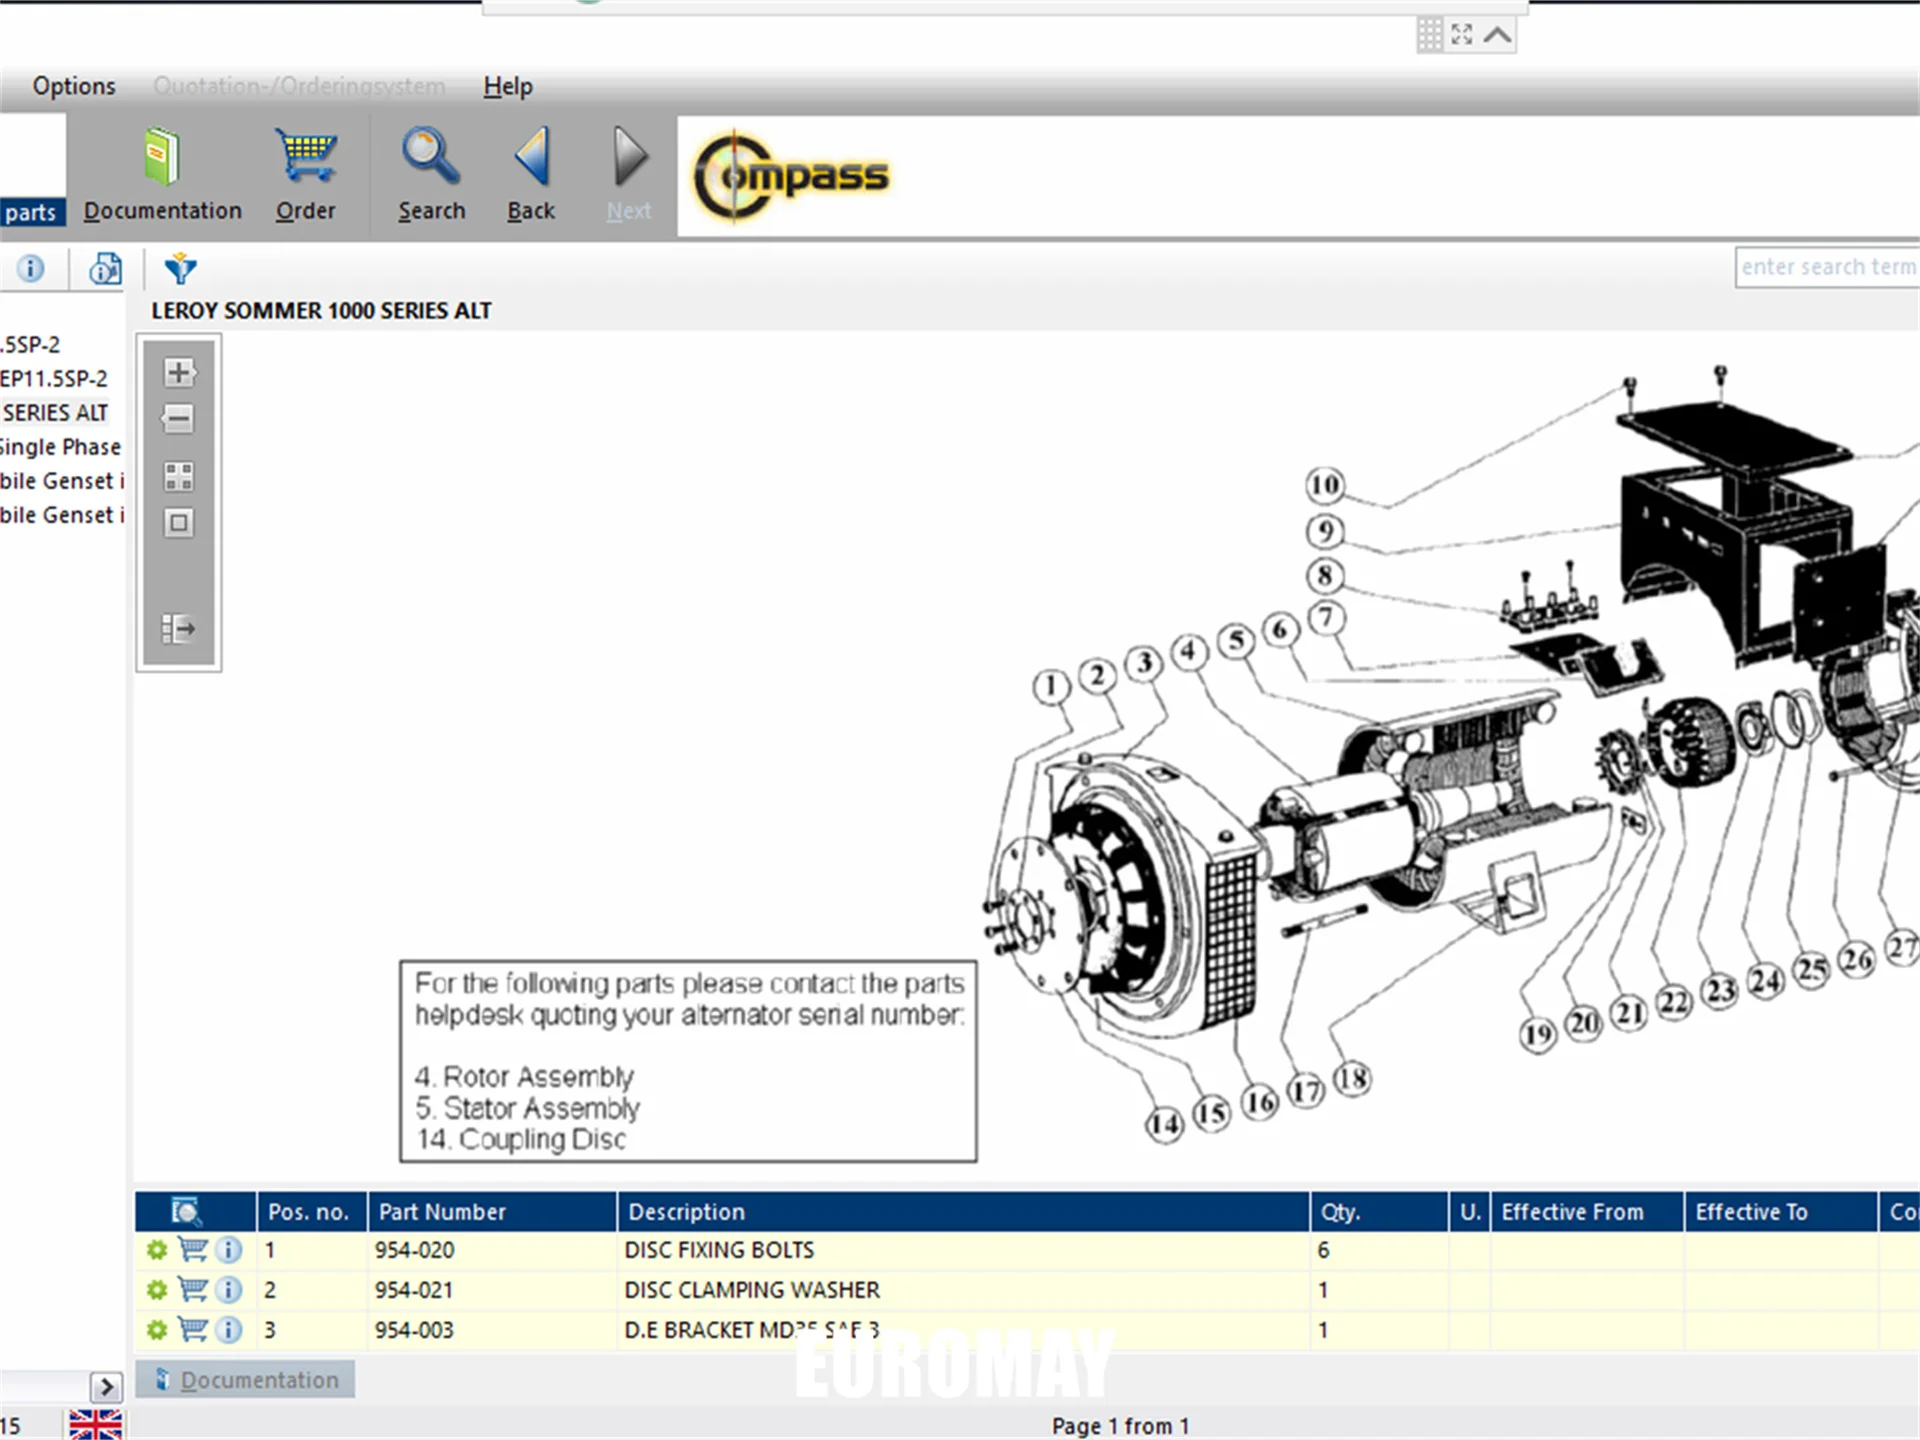Show info for part 954-003

pos(229,1330)
